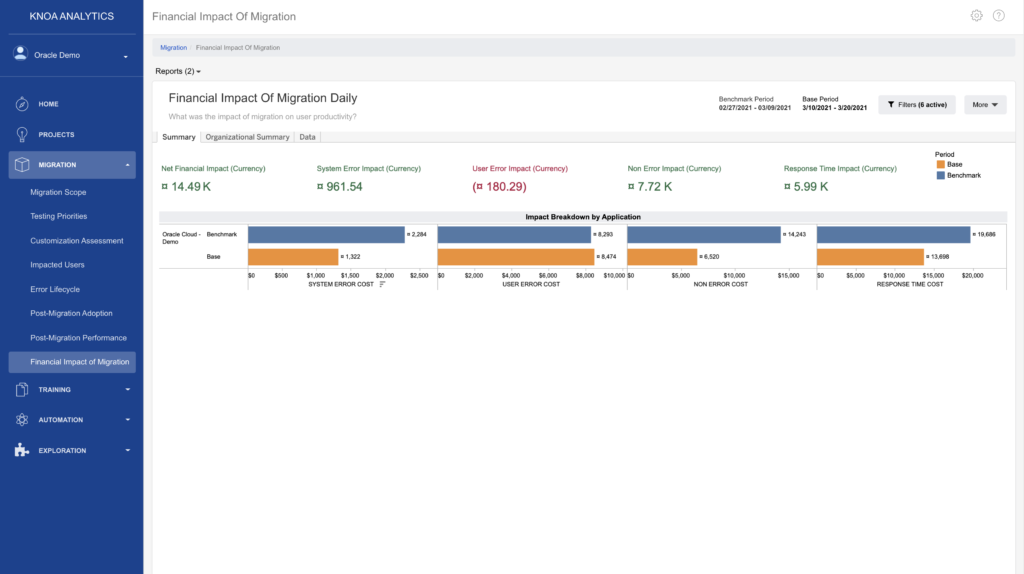
Task: Click Net Financial Impact value 14.49 K
Action: (186, 187)
